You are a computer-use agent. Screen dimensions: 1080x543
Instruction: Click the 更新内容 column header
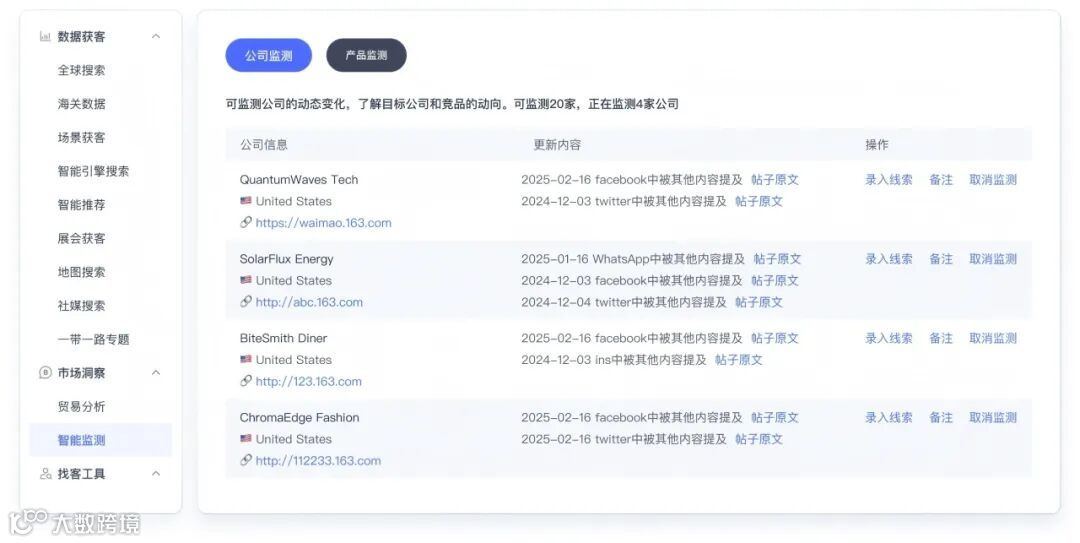coord(557,145)
